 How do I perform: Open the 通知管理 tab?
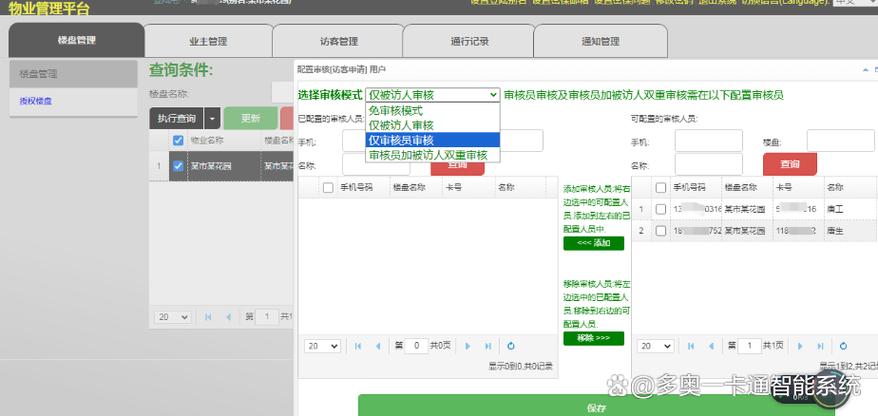600,41
